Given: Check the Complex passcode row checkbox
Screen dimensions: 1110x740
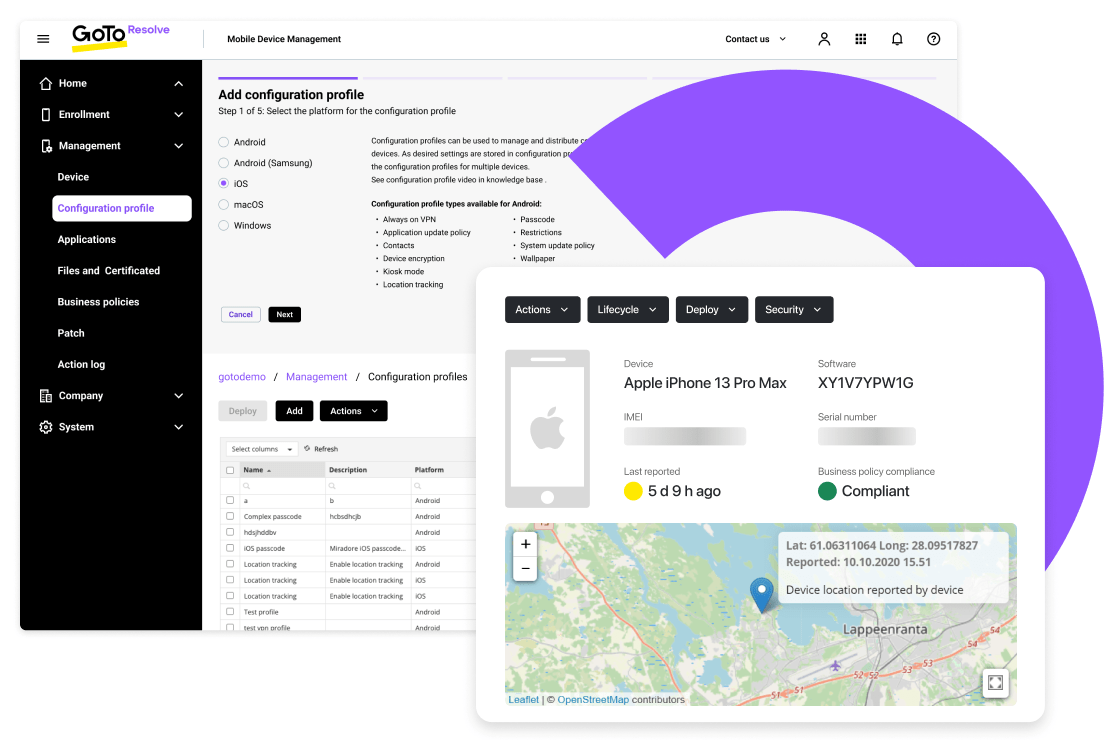Looking at the screenshot, I should point(231,517).
